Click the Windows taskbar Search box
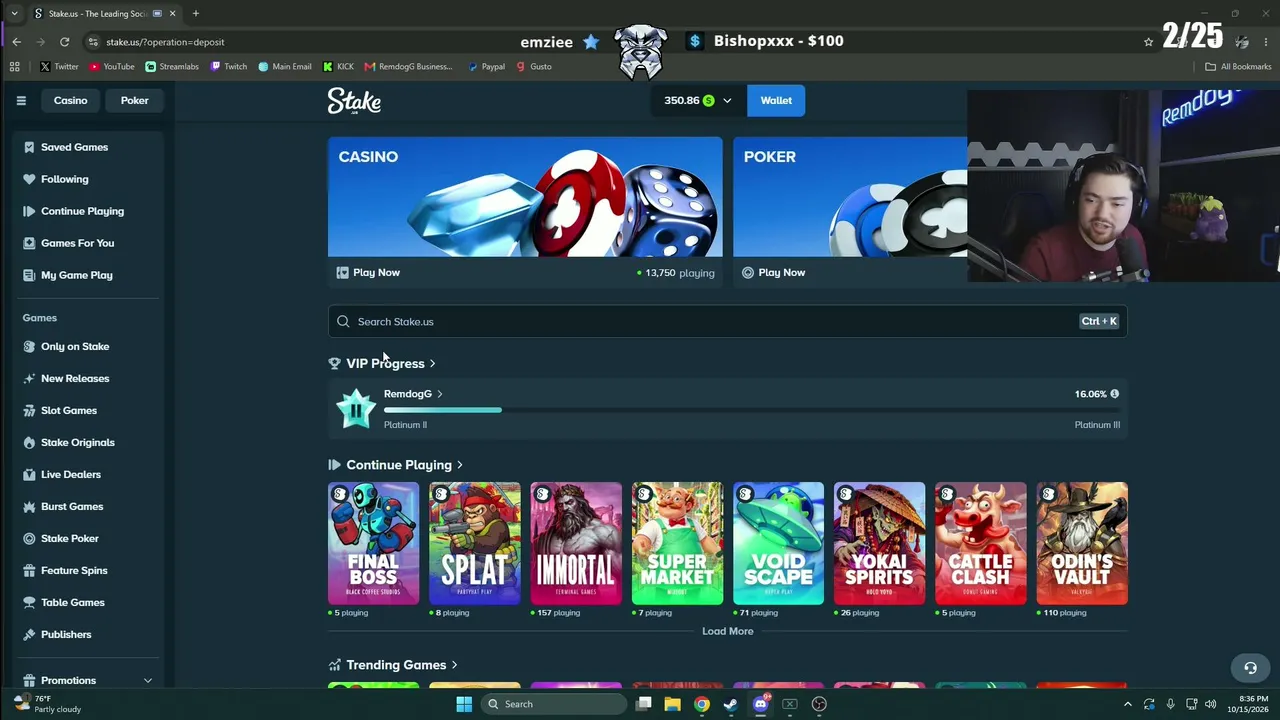Image resolution: width=1280 pixels, height=720 pixels. [x=552, y=704]
